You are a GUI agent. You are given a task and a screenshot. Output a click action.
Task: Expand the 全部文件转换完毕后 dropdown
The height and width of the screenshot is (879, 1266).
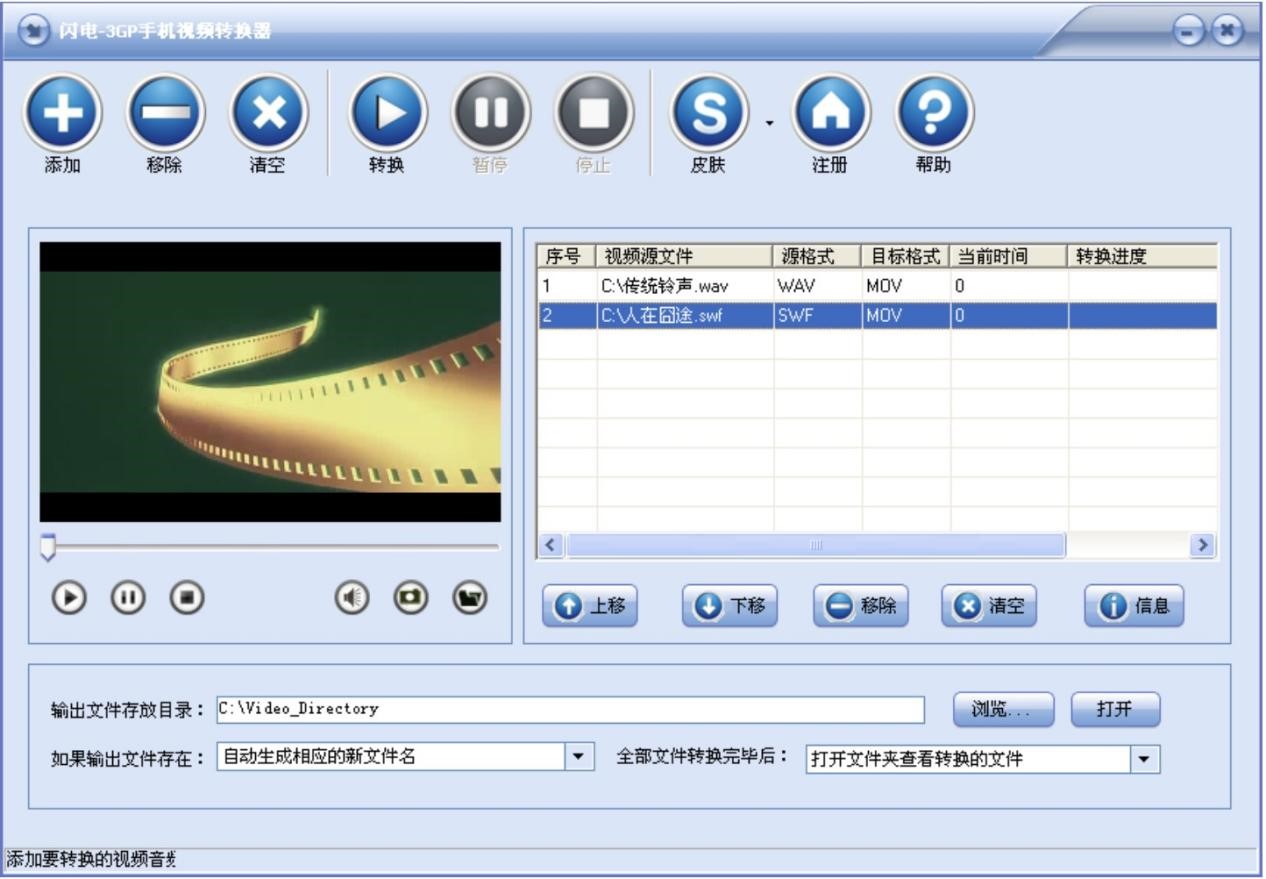pos(1145,759)
